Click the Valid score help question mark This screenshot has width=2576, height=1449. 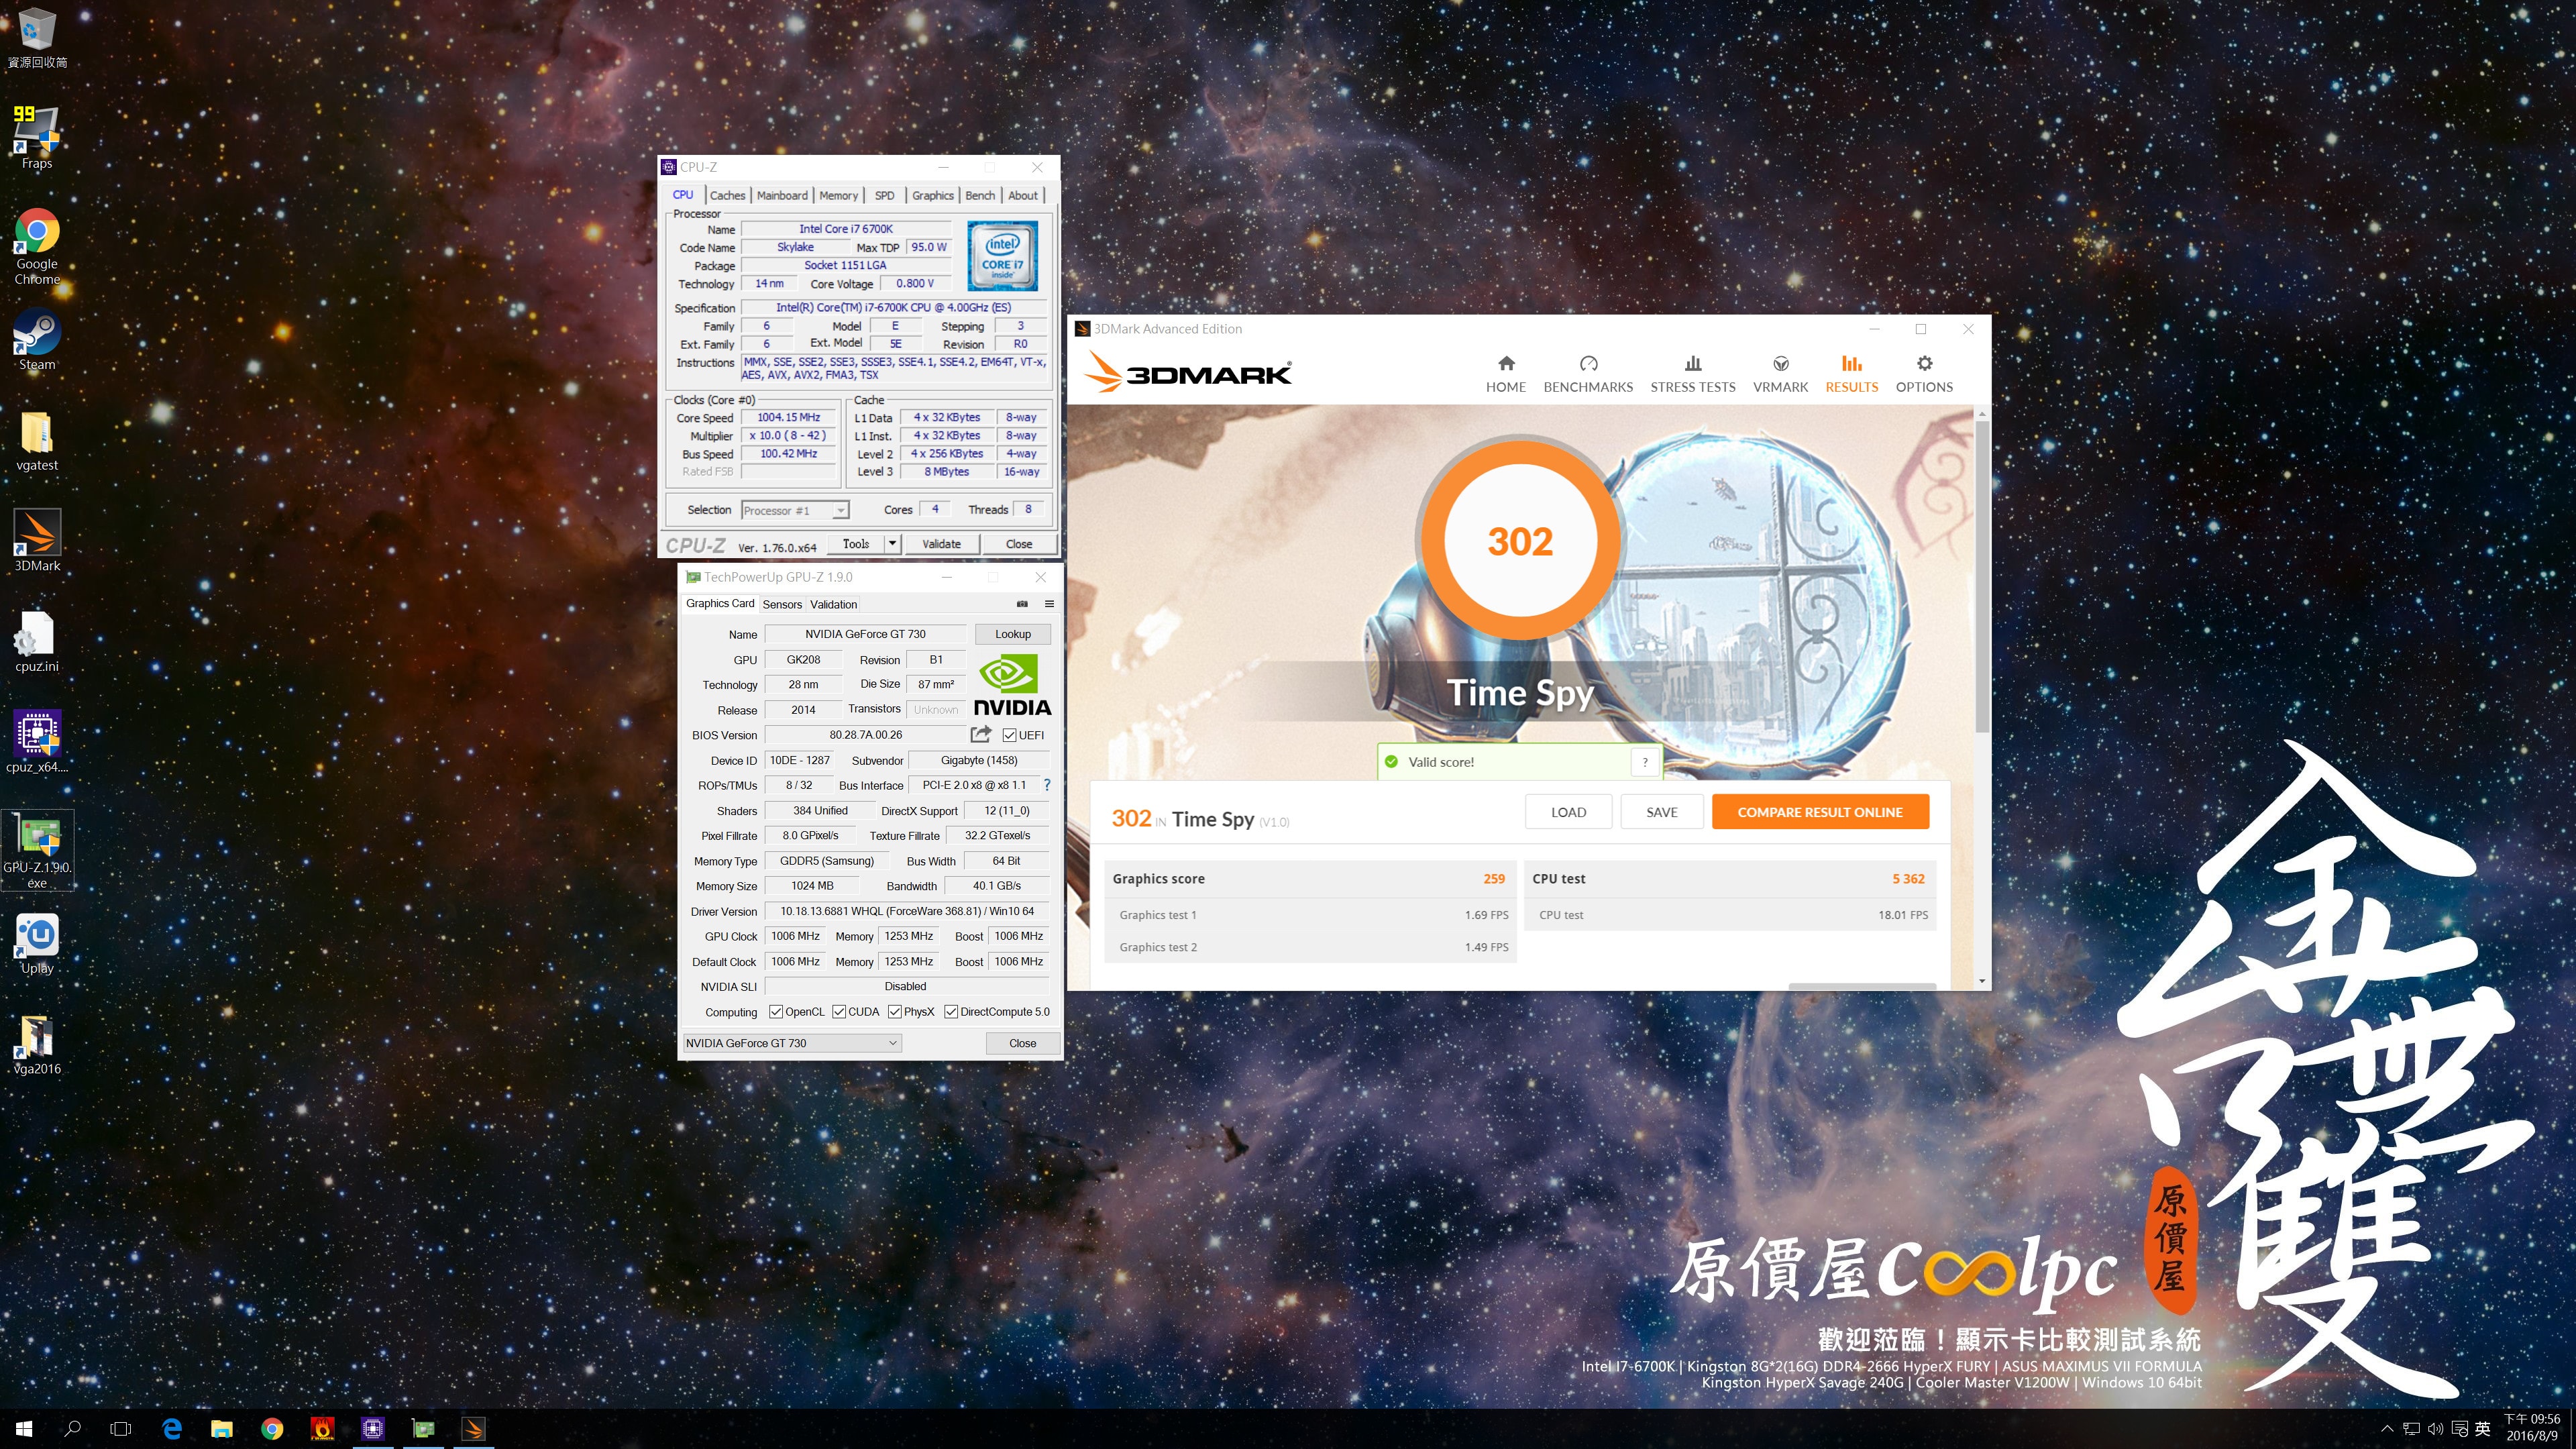(1645, 762)
